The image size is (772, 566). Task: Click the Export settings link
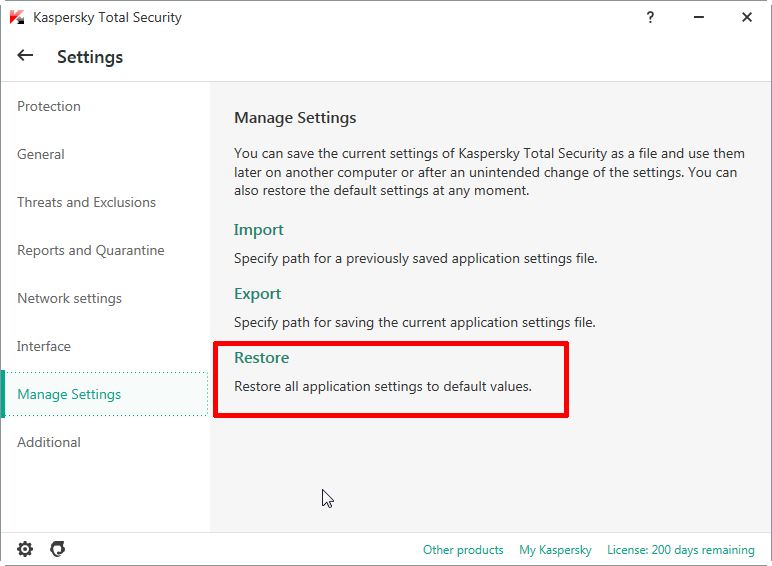[x=258, y=294]
